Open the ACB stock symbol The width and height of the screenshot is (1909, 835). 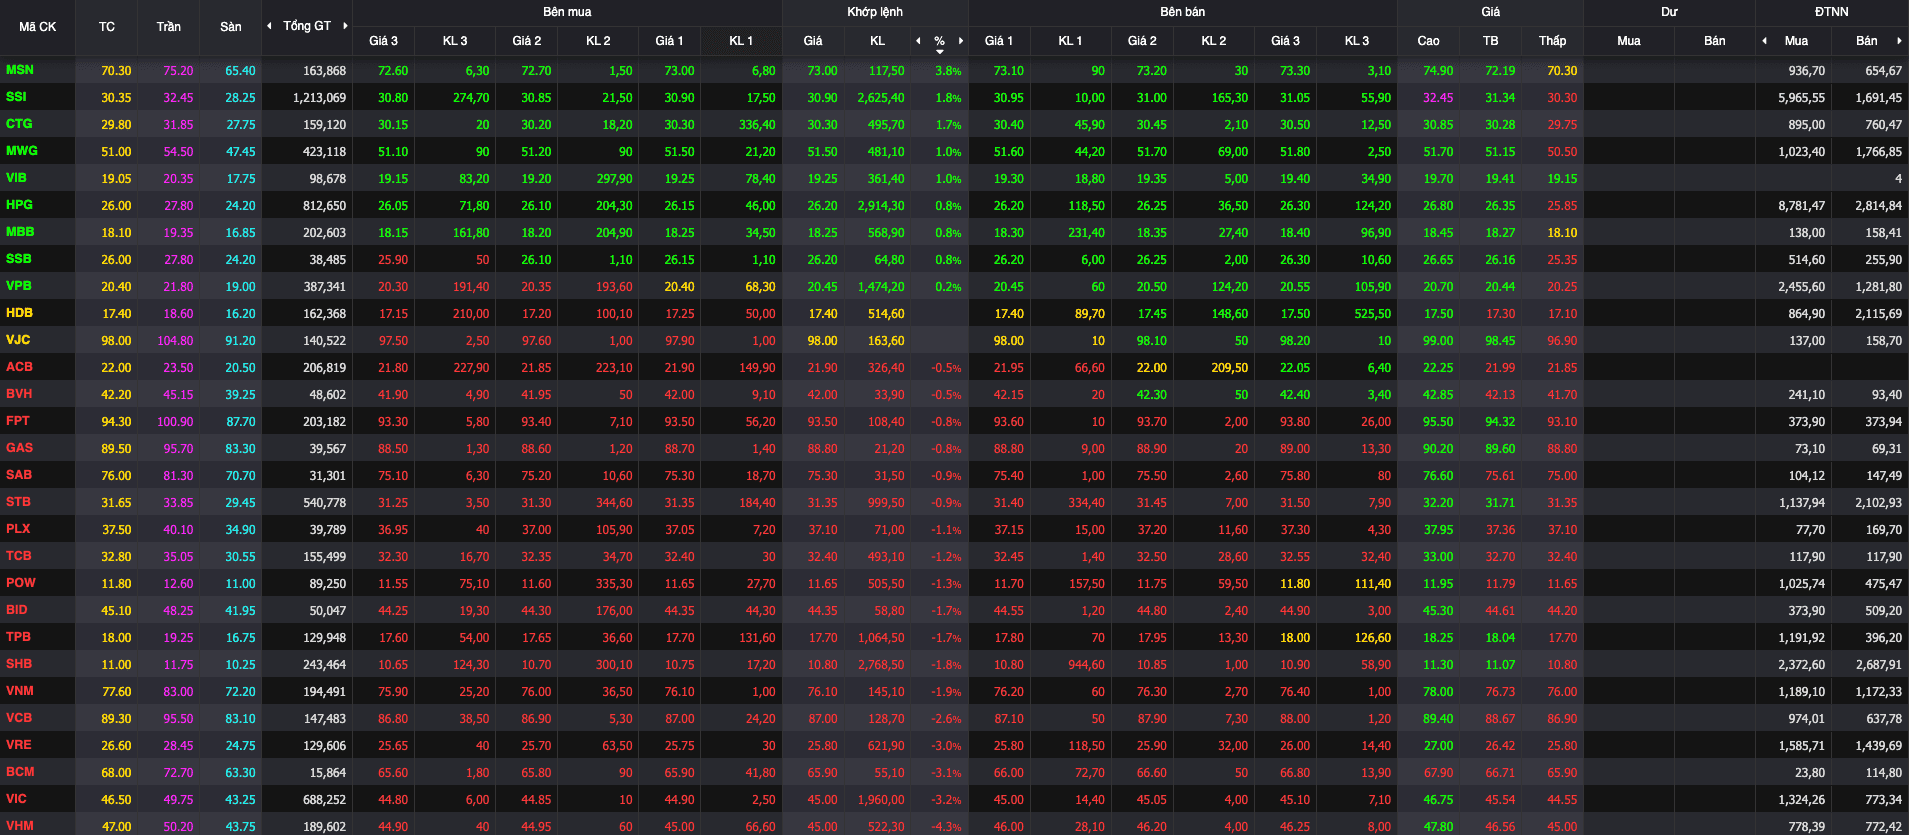(19, 367)
